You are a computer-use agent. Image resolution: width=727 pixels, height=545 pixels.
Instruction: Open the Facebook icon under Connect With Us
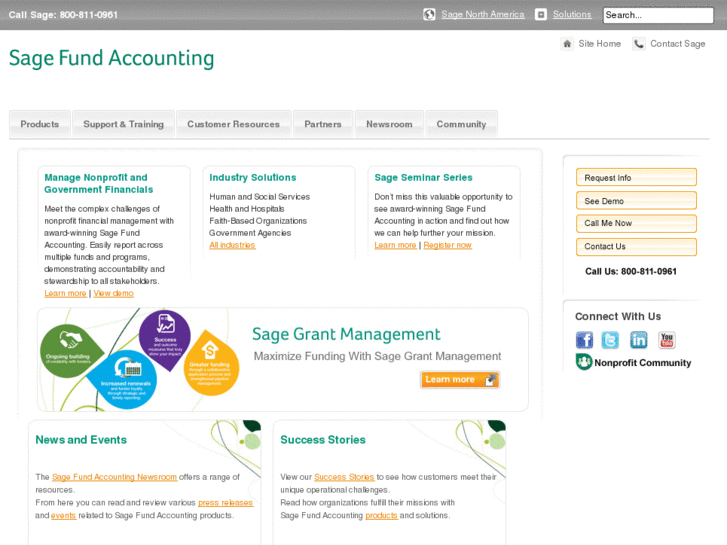pos(585,340)
